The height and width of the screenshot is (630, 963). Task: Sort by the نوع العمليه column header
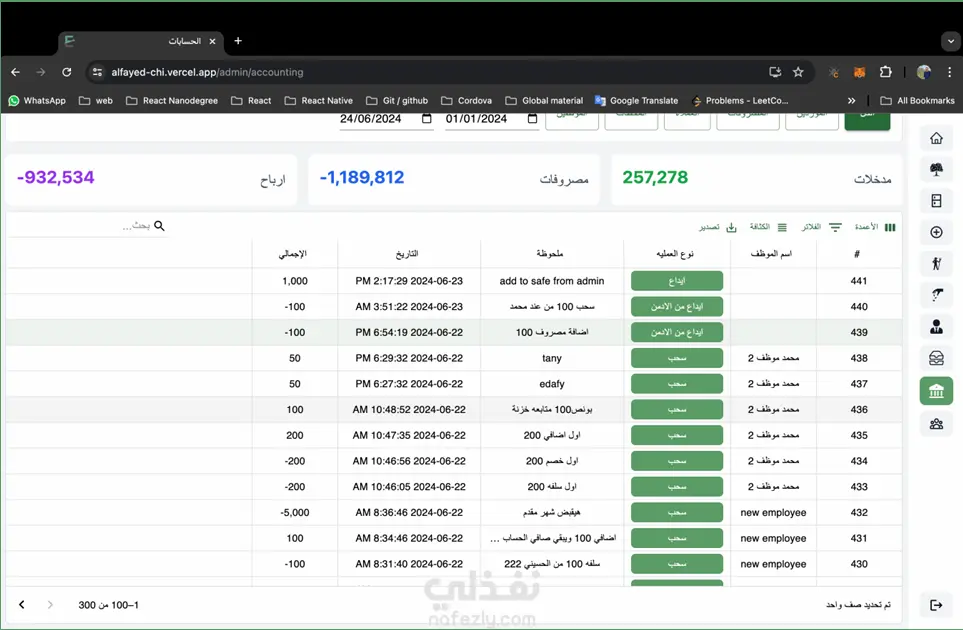[675, 254]
